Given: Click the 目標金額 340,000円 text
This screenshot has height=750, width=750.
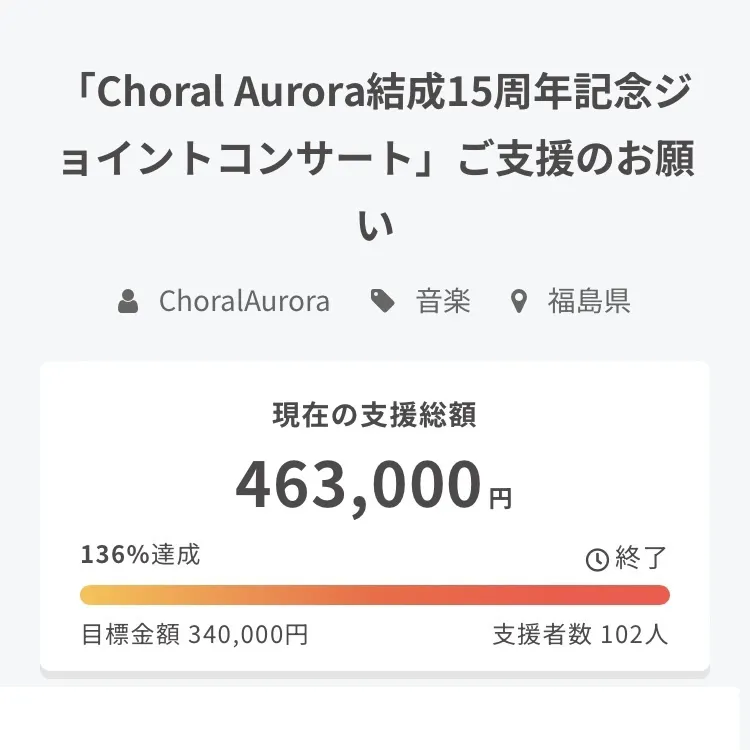Looking at the screenshot, I should (x=194, y=634).
